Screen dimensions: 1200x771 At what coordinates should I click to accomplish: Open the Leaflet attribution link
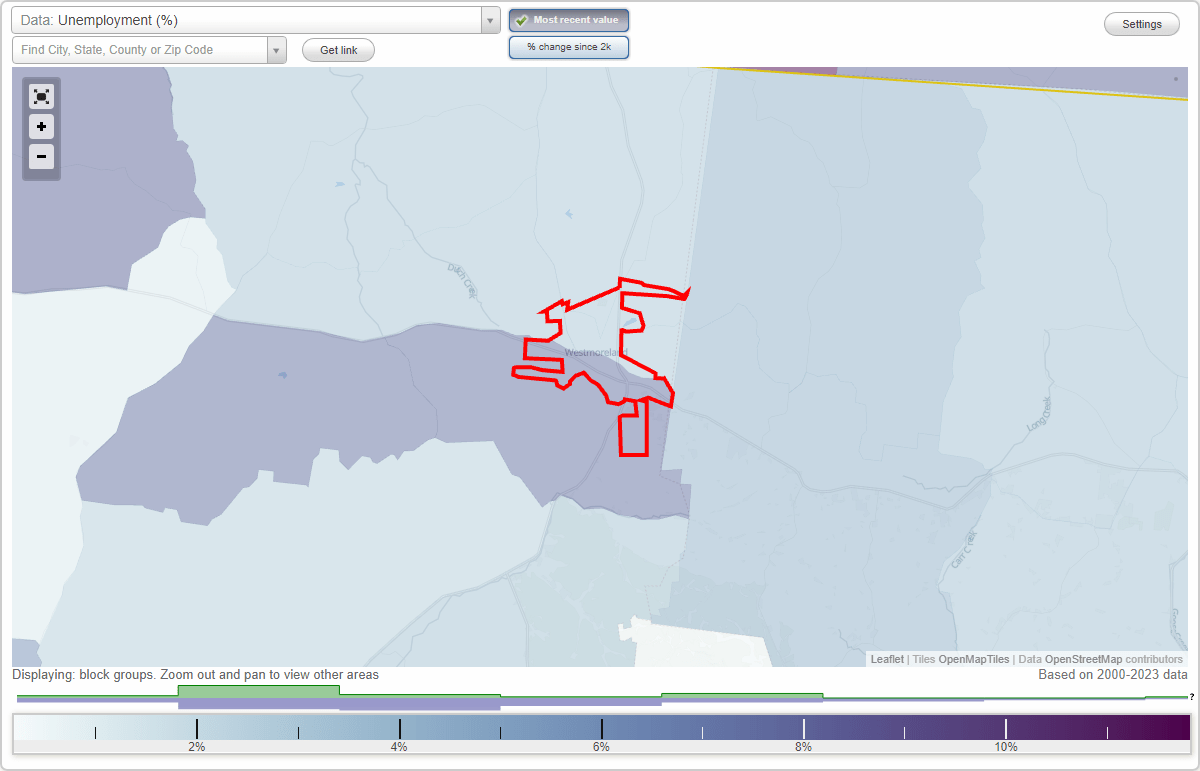[887, 659]
